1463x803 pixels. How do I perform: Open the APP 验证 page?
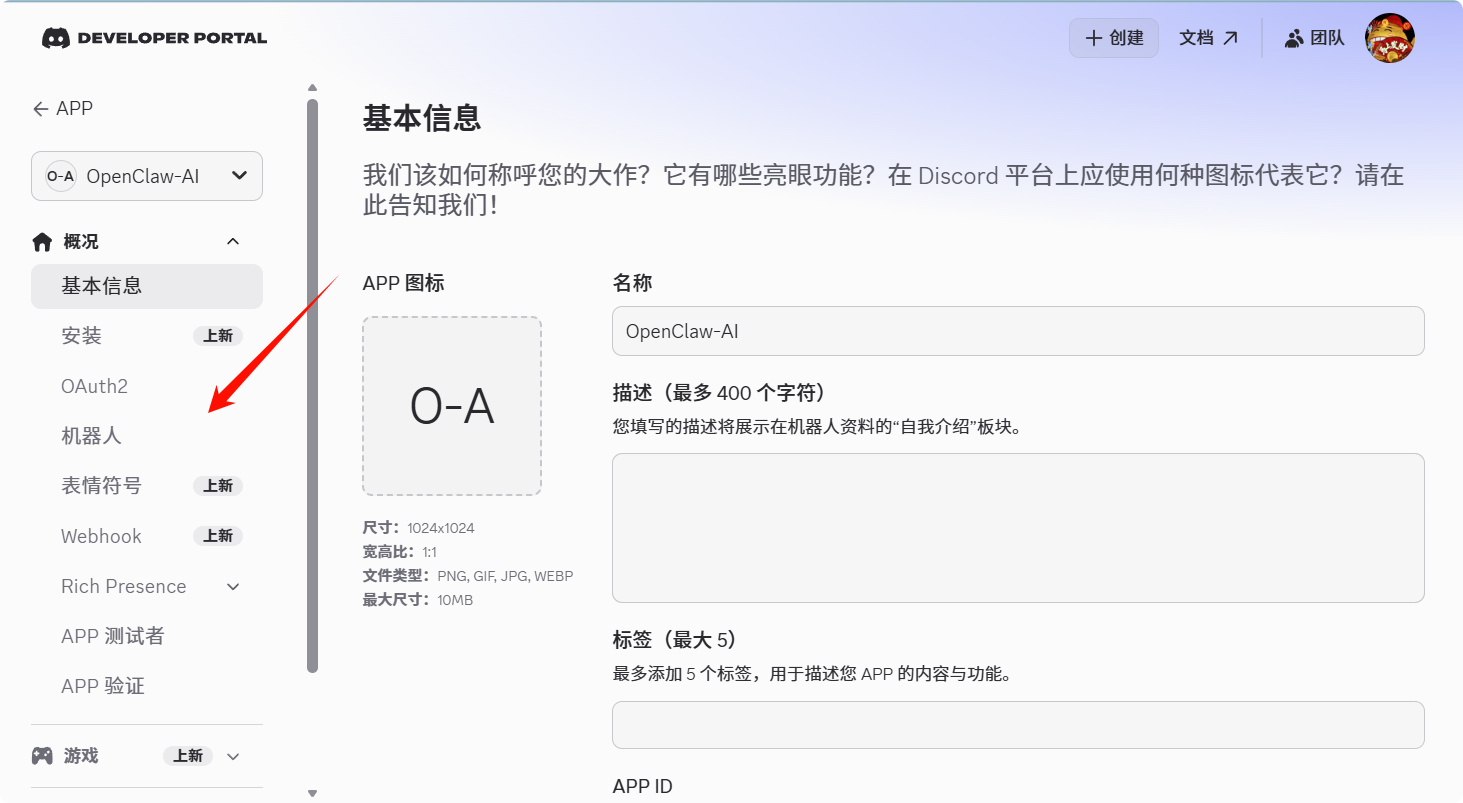[x=147, y=686]
